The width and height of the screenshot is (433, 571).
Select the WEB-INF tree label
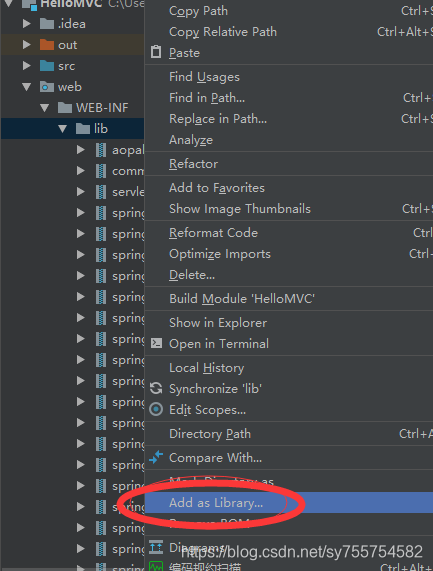[102, 108]
